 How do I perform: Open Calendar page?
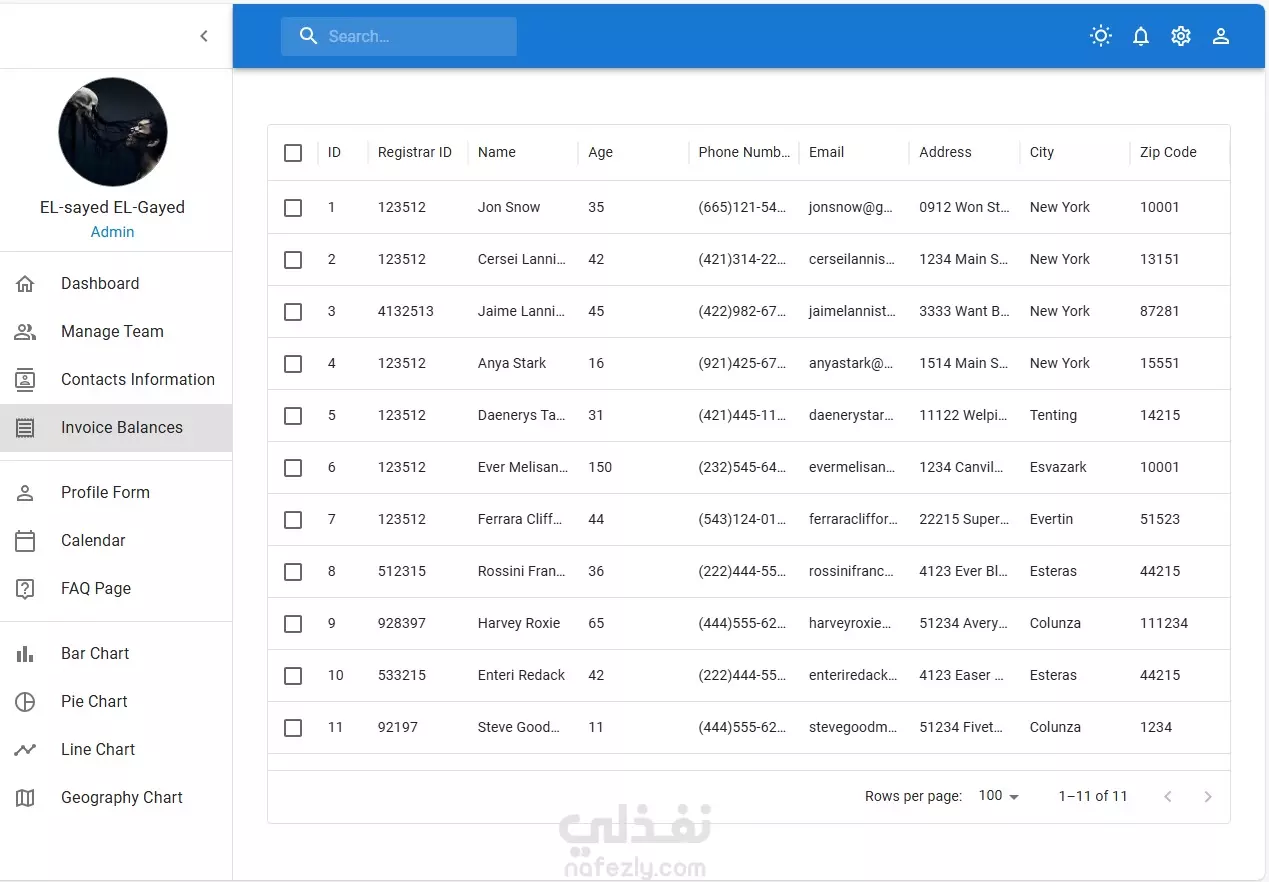click(116, 541)
